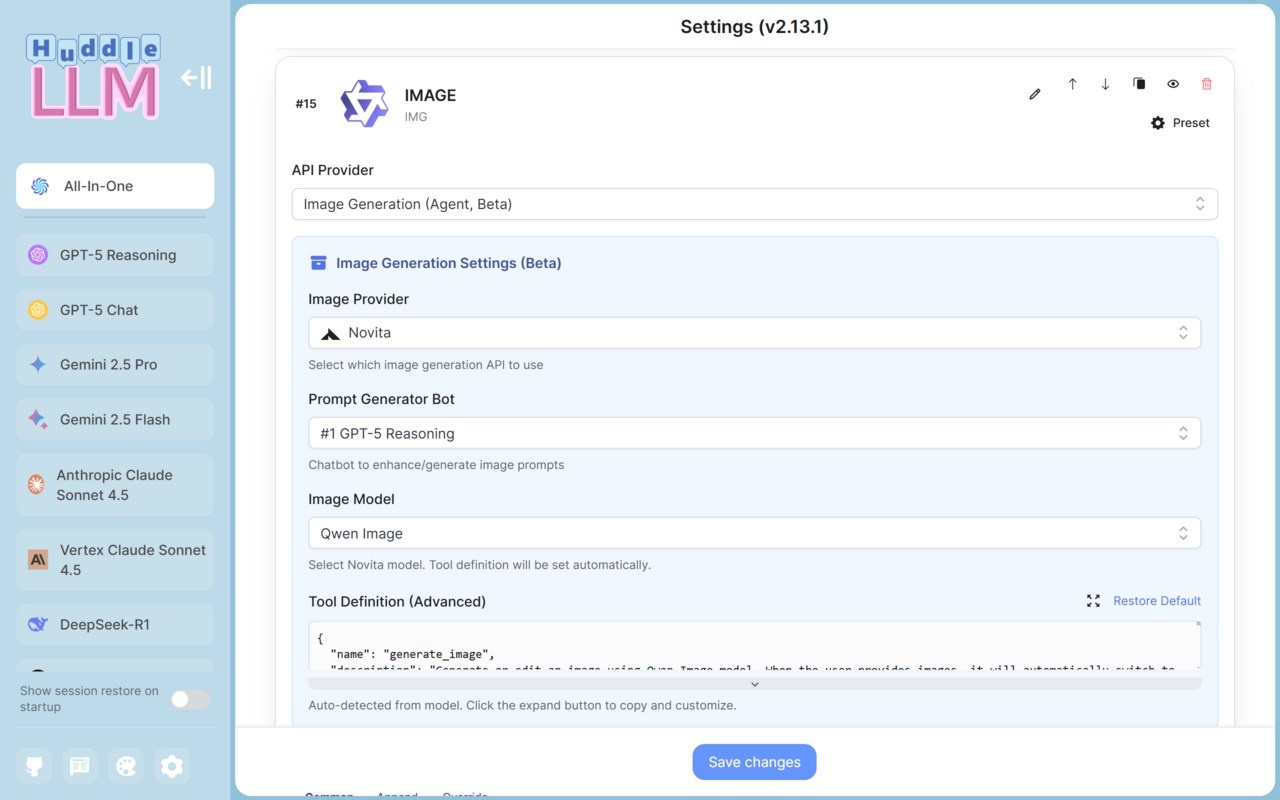The image size is (1280, 800).
Task: Select All-In-One in the sidebar
Action: pos(115,186)
